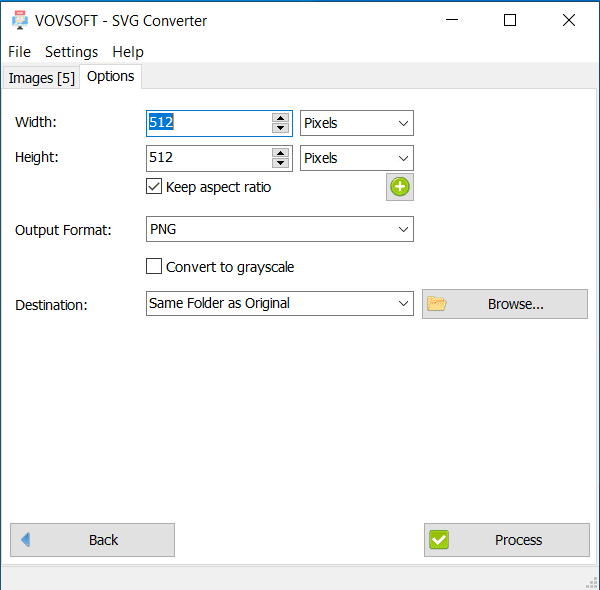The height and width of the screenshot is (590, 600).
Task: Click the VOVSOFT app icon in title bar
Action: coord(20,20)
